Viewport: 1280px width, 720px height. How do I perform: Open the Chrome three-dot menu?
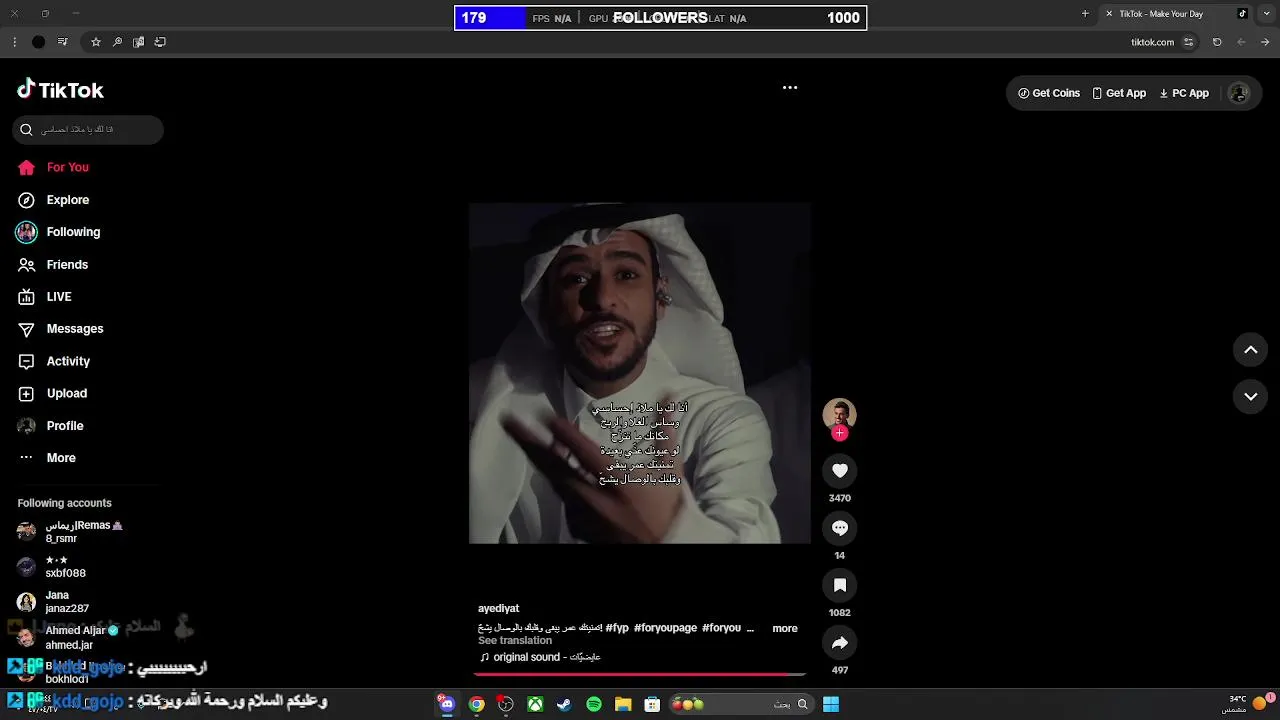(14, 42)
